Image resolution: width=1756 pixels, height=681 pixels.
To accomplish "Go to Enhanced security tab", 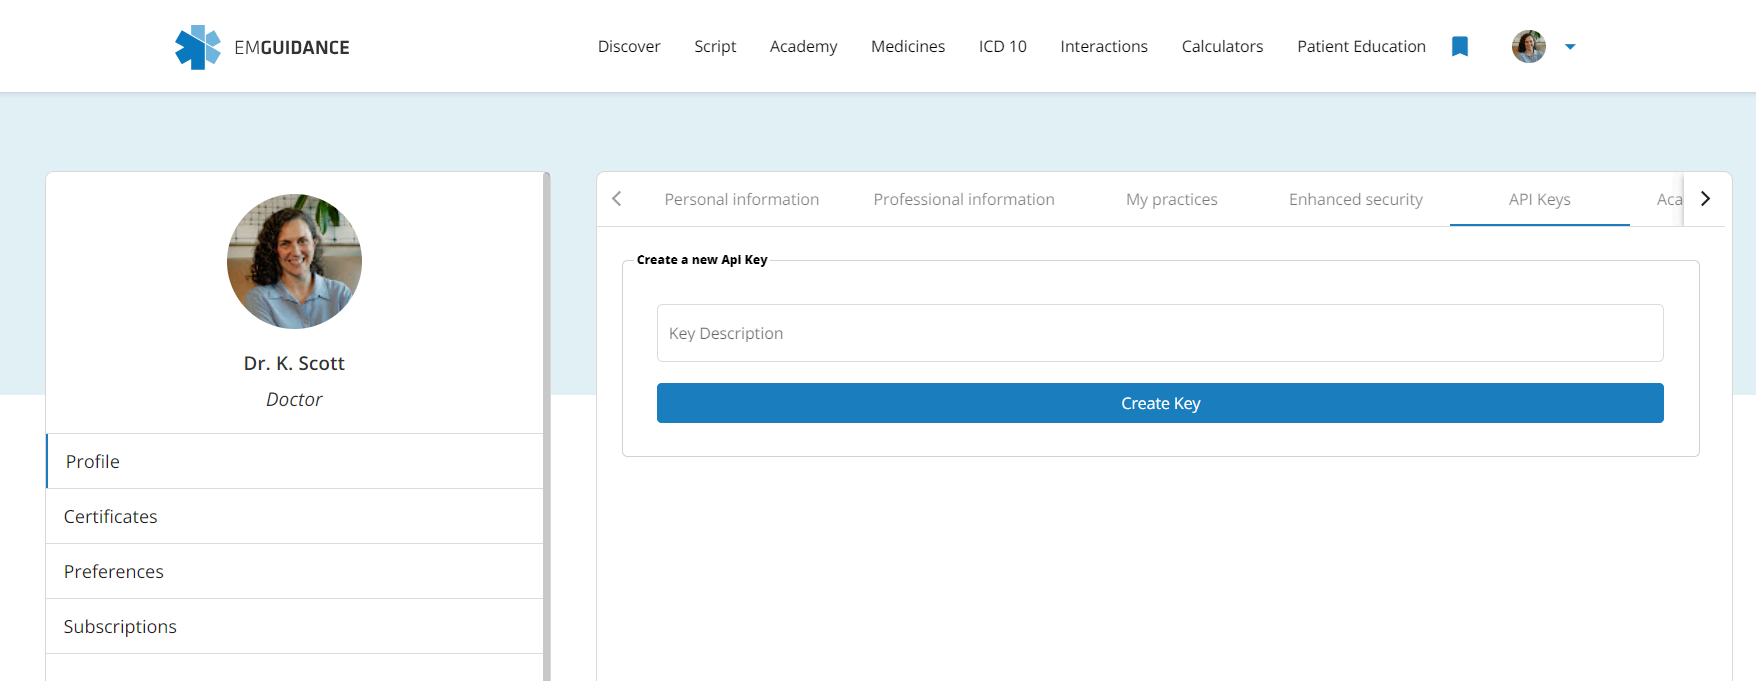I will (x=1355, y=200).
